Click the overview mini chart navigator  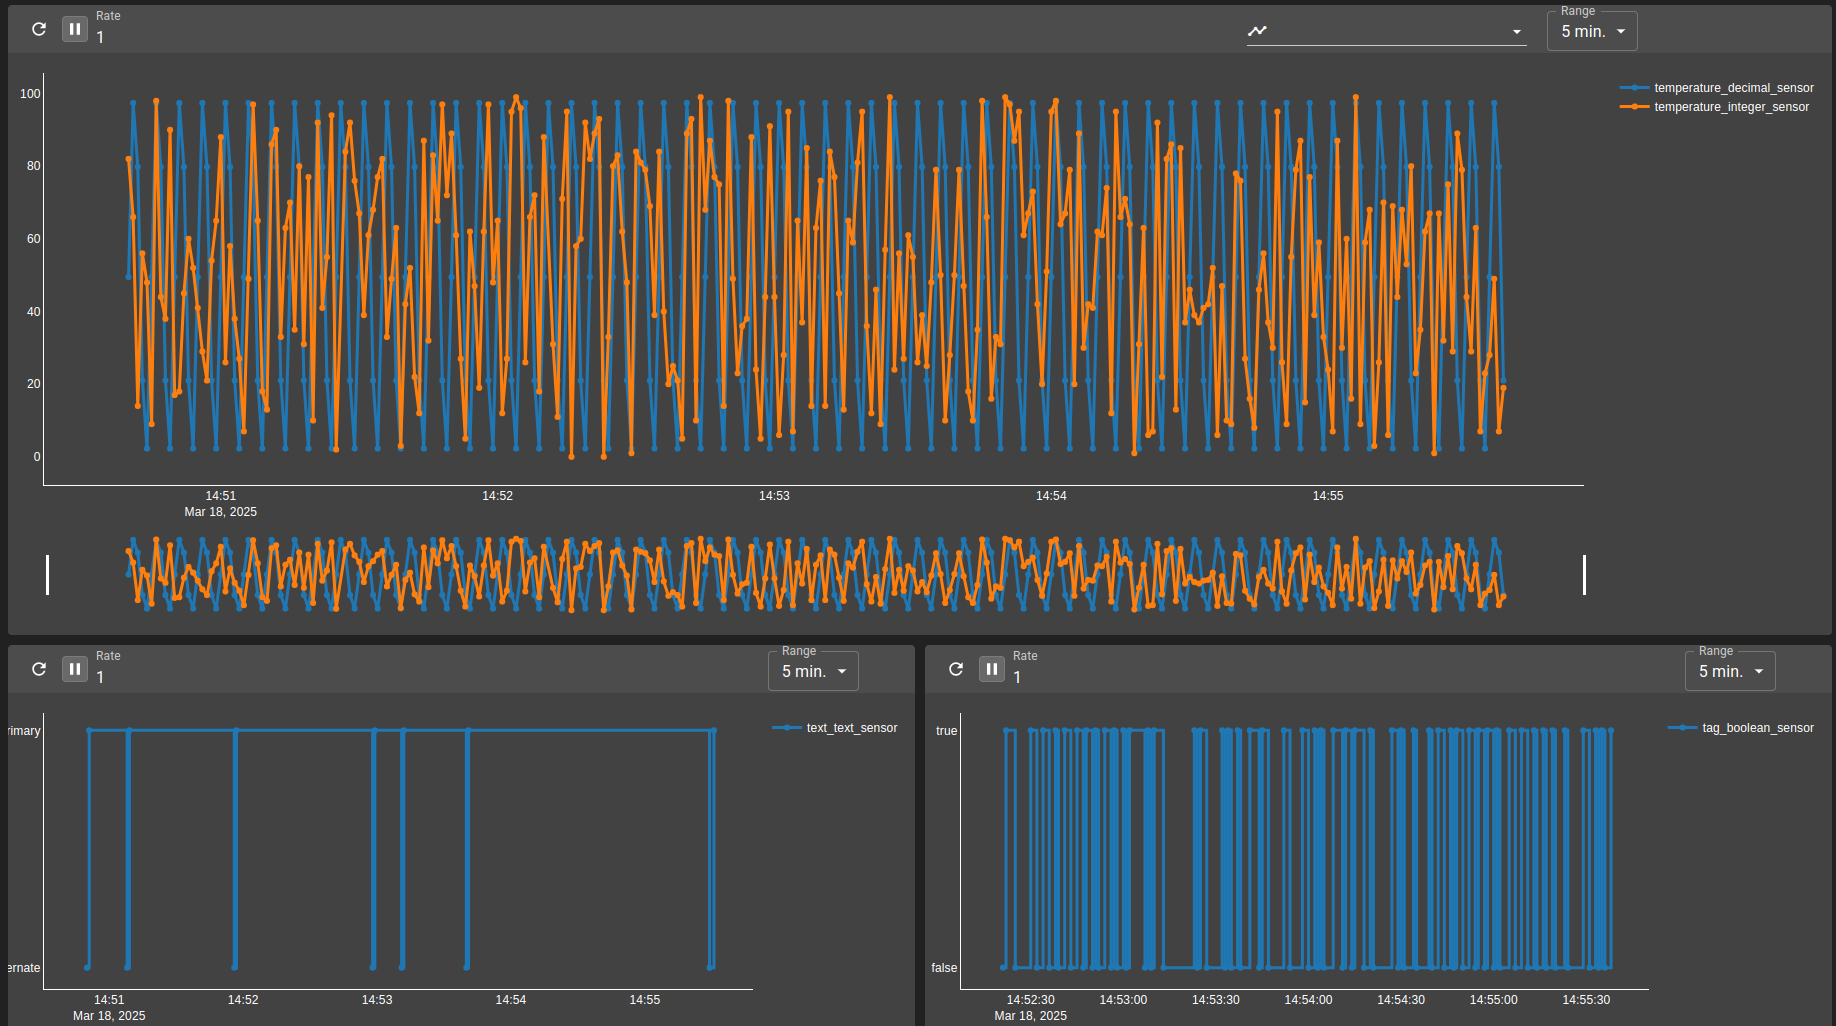click(815, 575)
